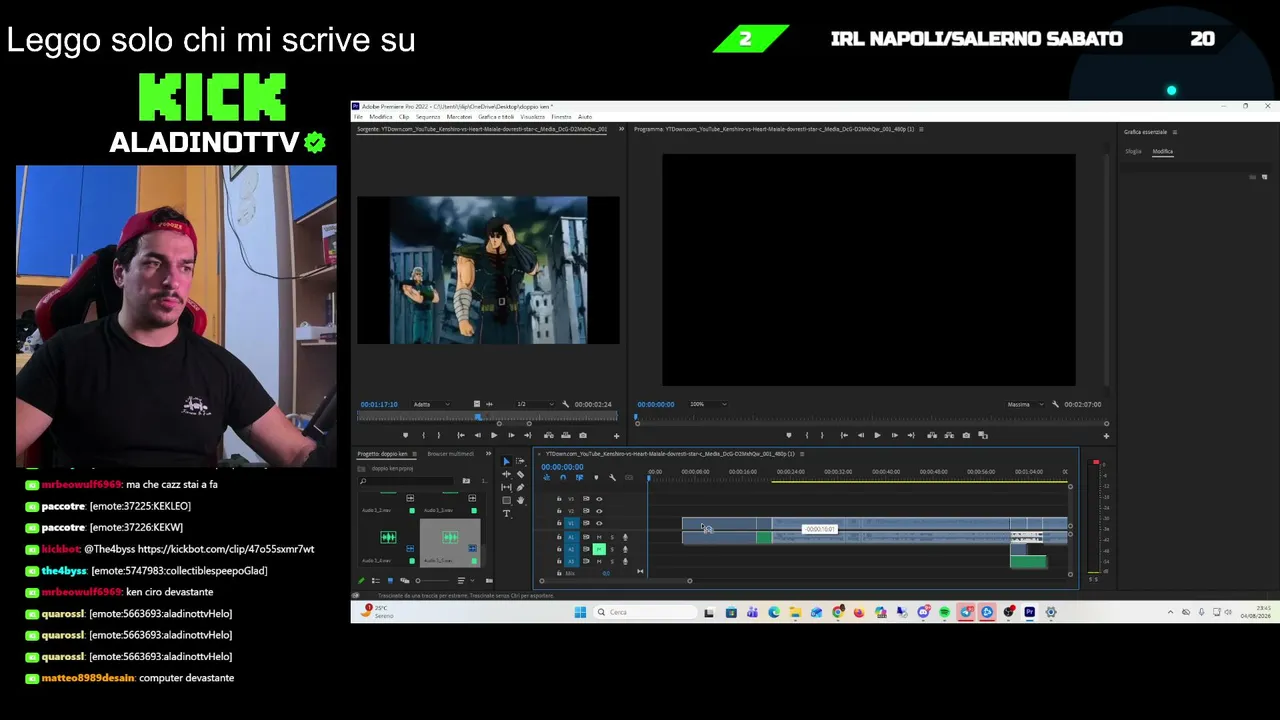Click the captions track options icon
Image resolution: width=1280 pixels, height=720 pixels.
[630, 478]
